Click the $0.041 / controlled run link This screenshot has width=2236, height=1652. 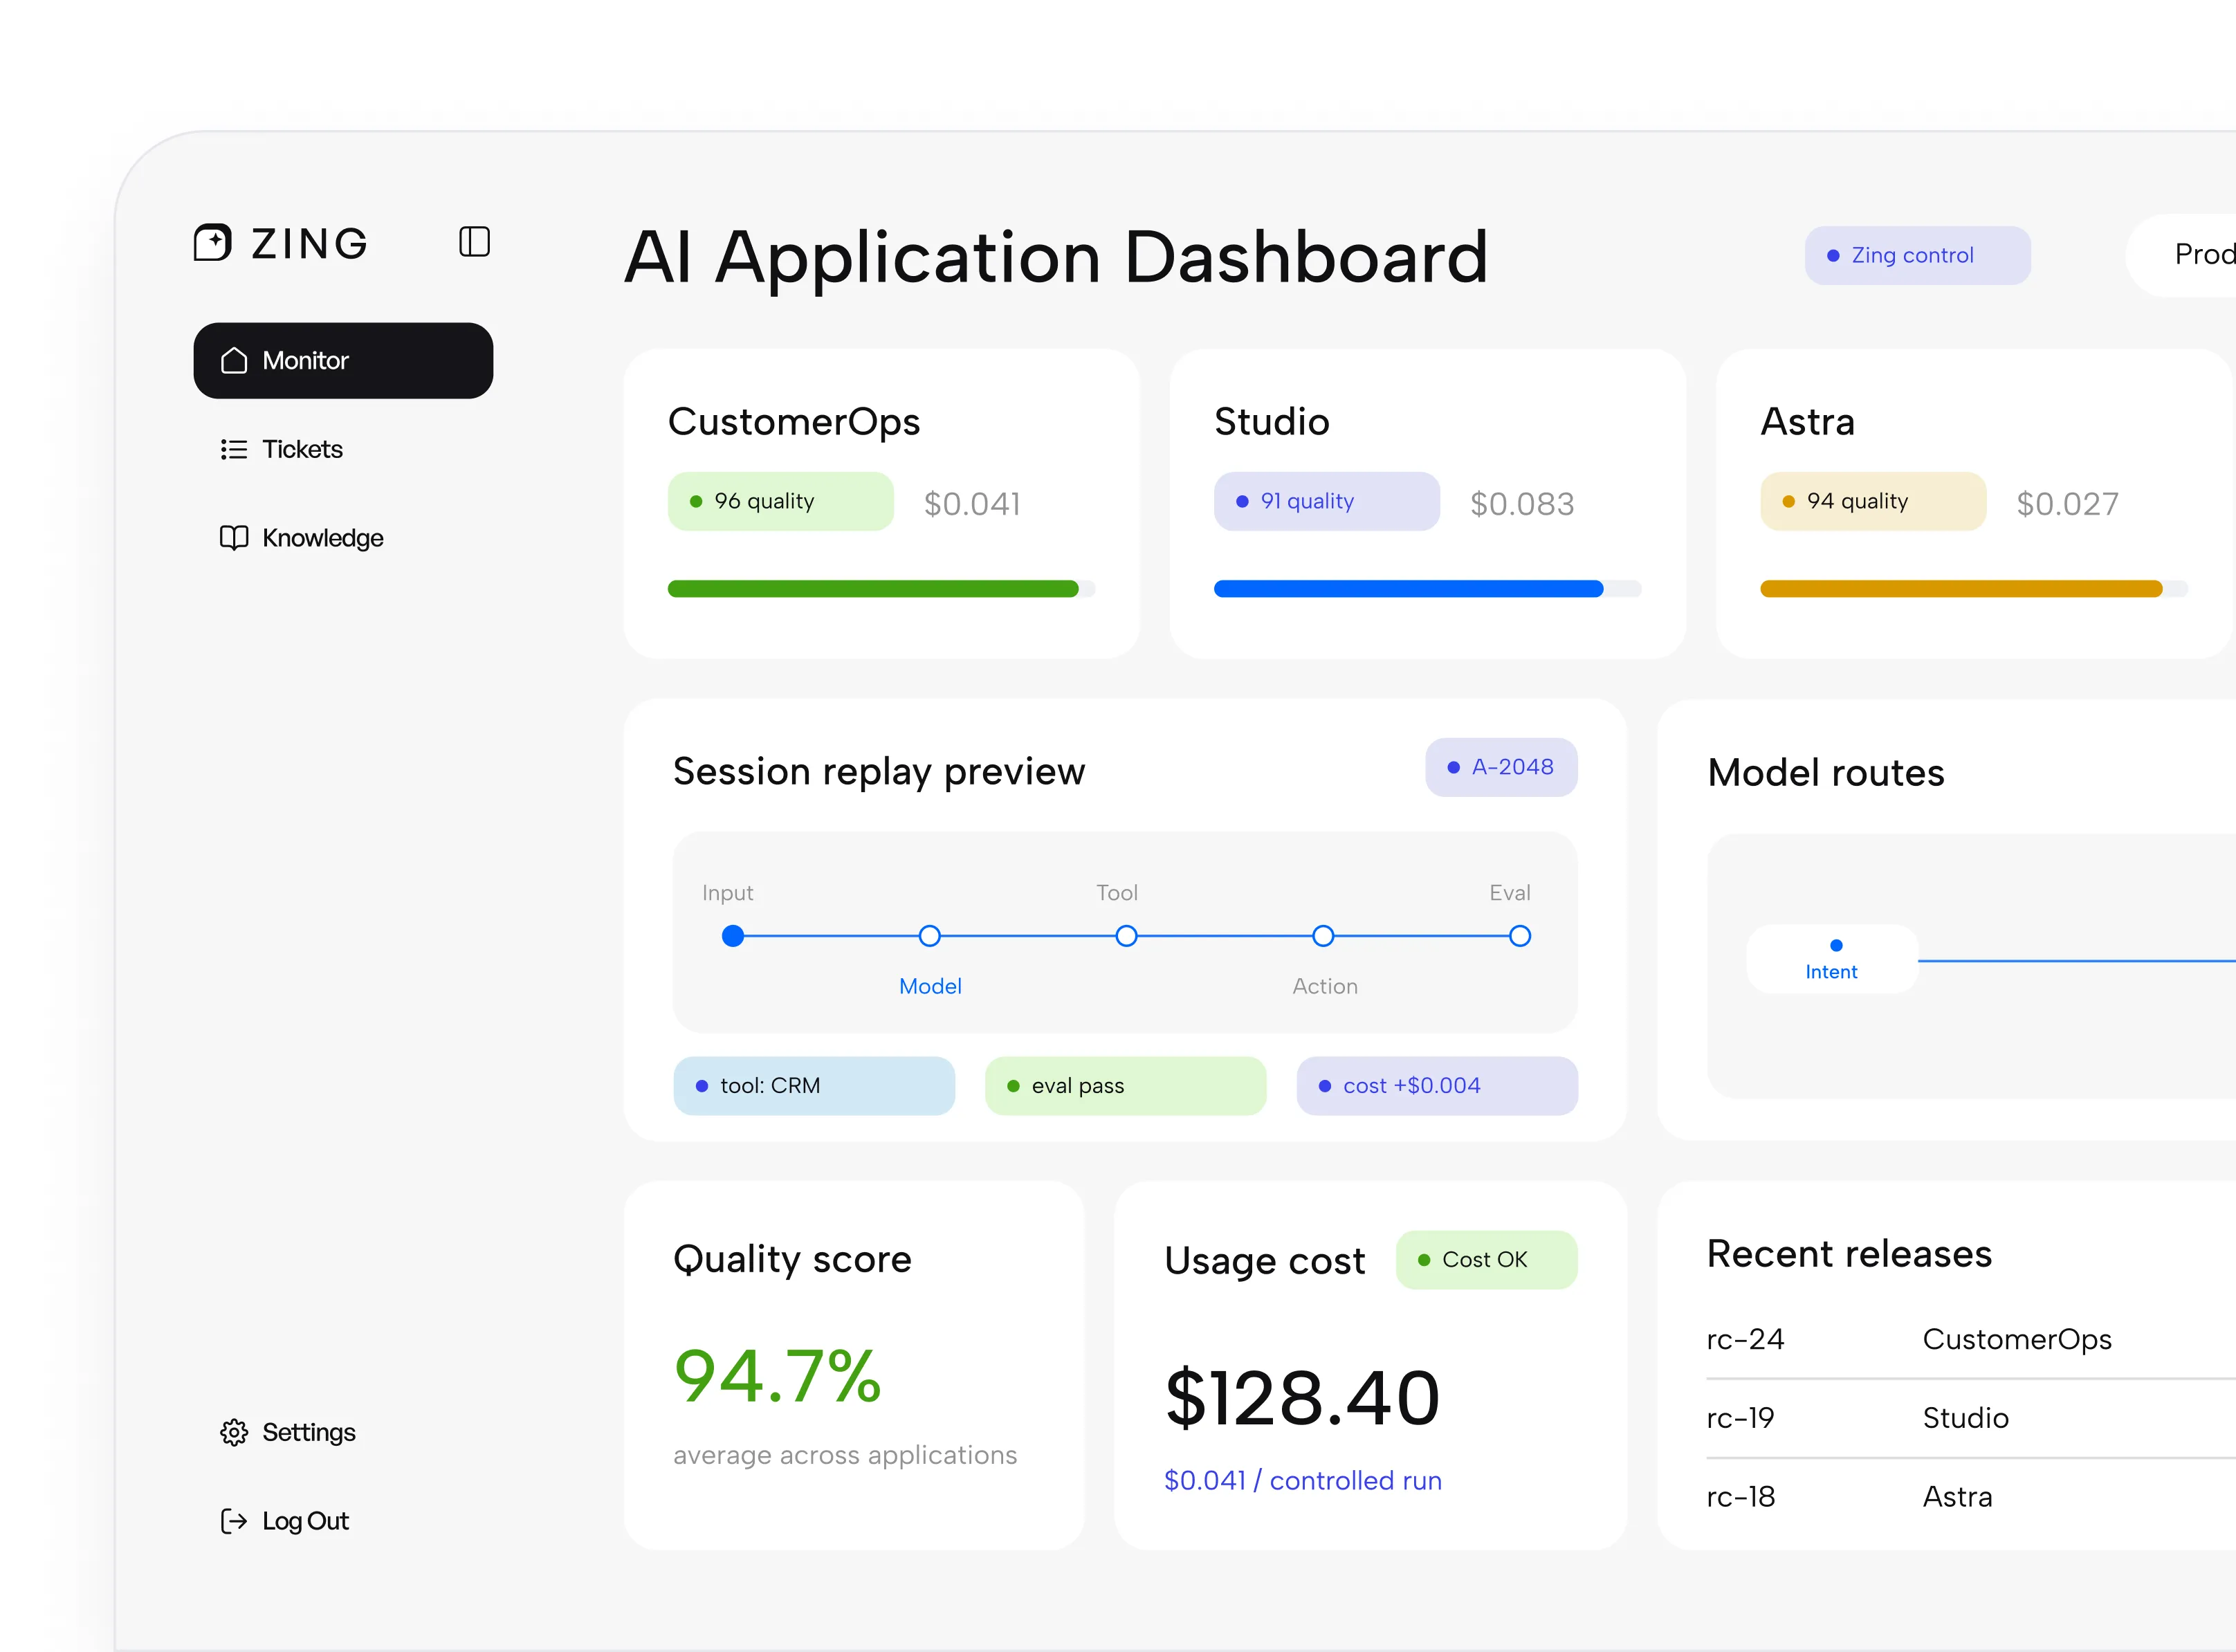1303,1481
